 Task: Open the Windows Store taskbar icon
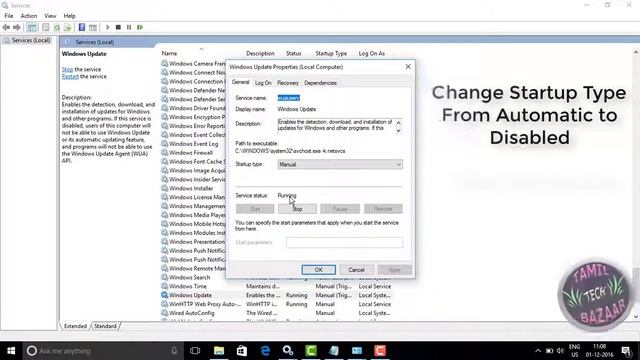(x=242, y=351)
